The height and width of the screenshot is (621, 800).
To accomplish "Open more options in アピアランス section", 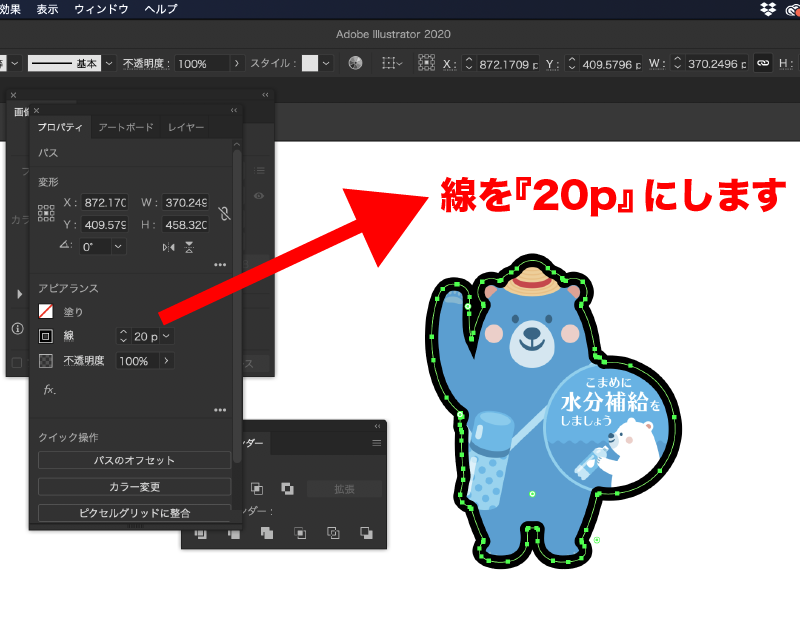I will tap(220, 410).
